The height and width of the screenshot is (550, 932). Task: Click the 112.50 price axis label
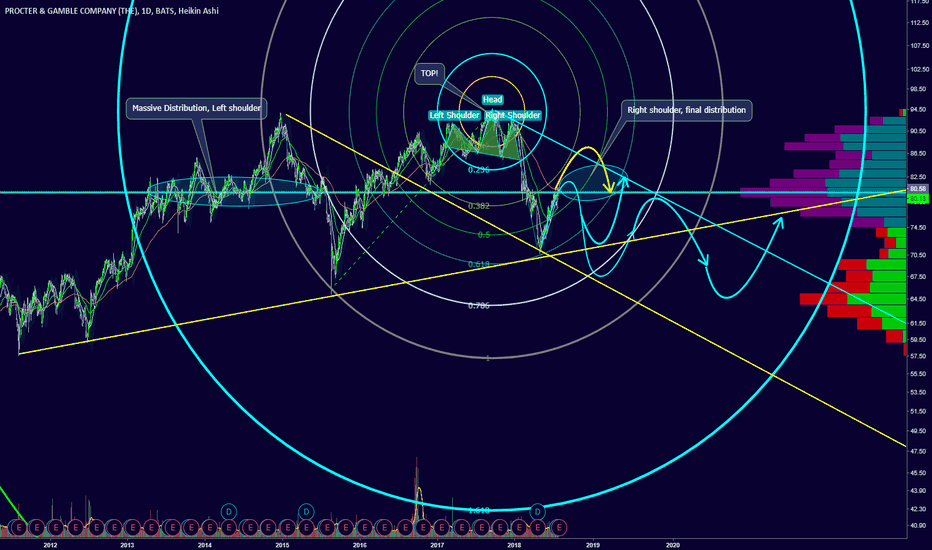point(920,23)
